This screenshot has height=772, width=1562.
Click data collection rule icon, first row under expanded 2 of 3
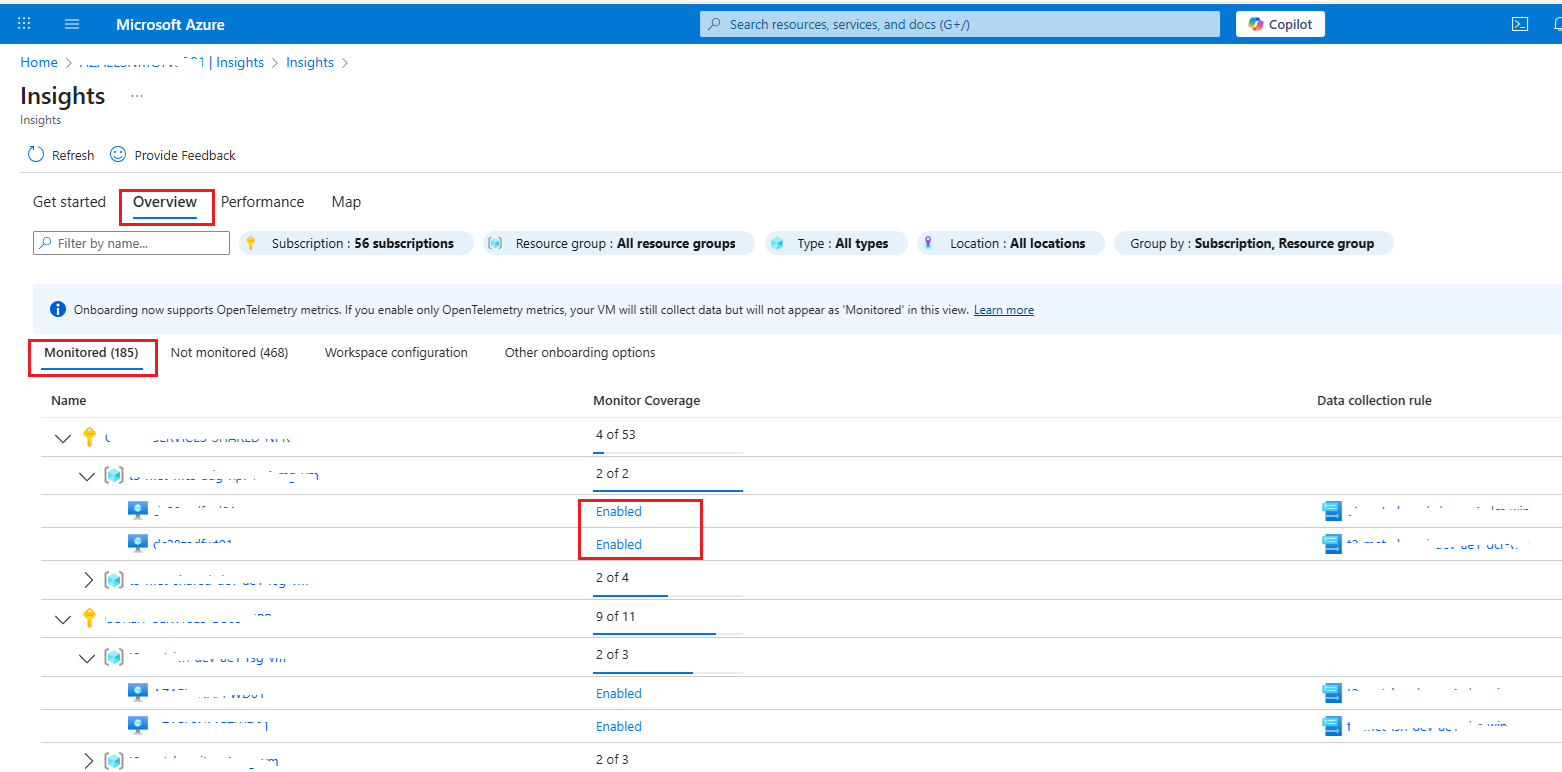1331,693
